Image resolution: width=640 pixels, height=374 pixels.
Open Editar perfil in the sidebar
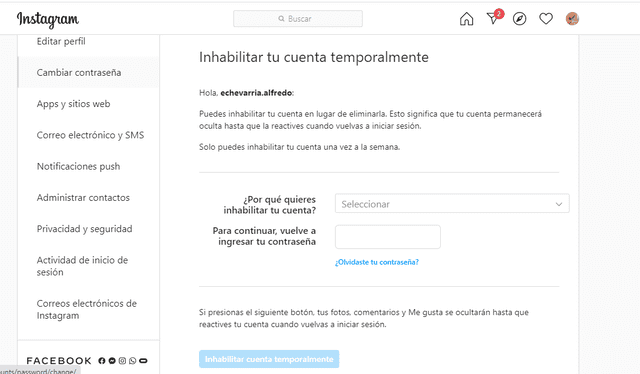tap(61, 41)
